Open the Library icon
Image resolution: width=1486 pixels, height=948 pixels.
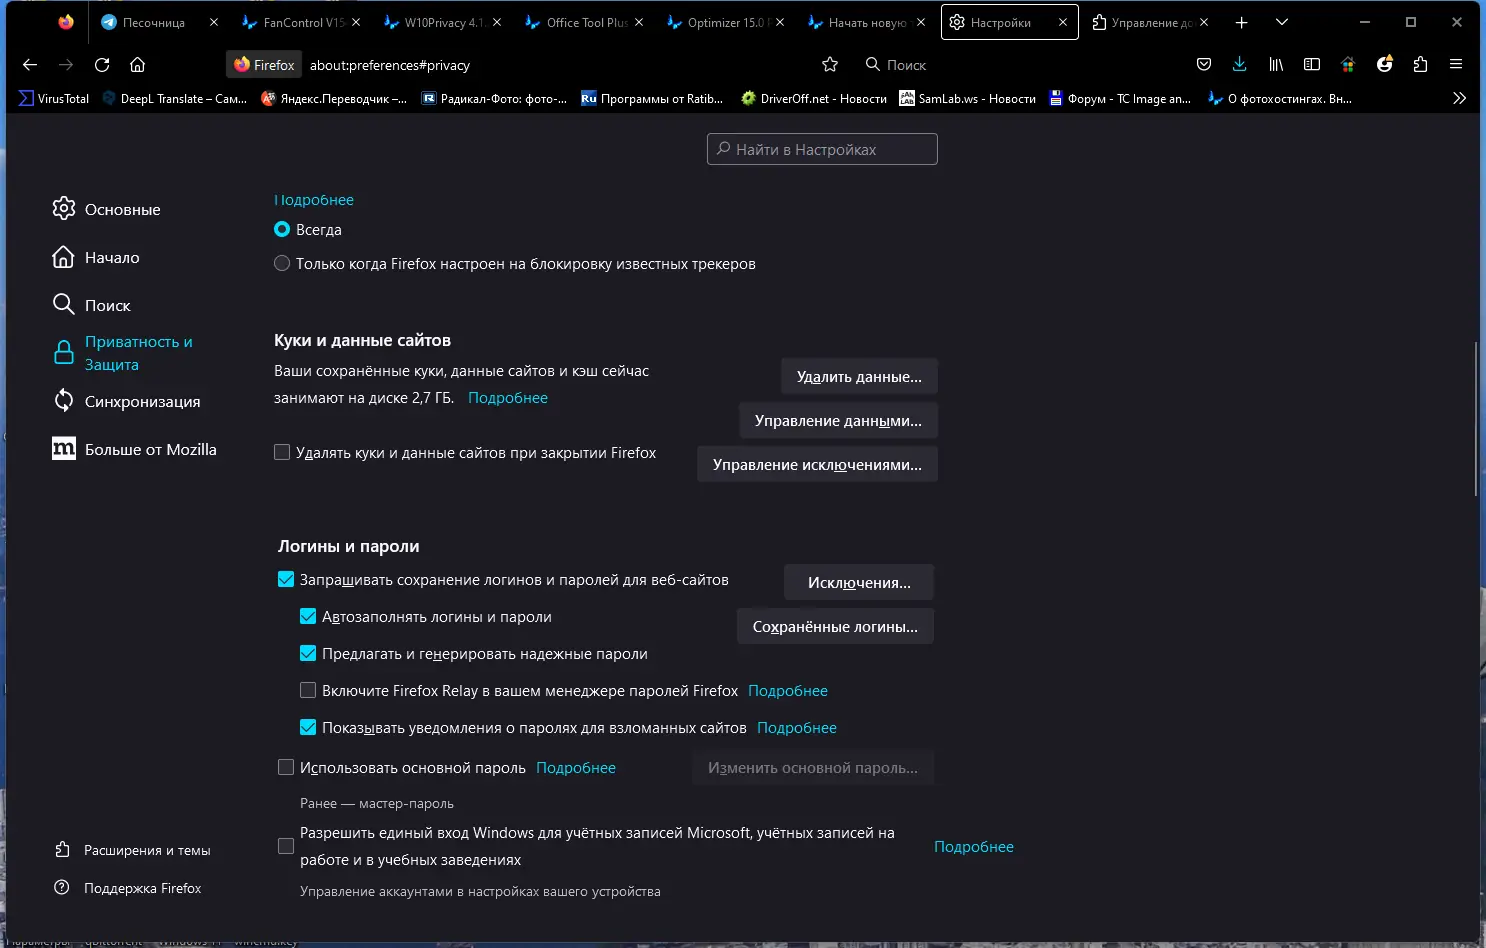point(1276,65)
